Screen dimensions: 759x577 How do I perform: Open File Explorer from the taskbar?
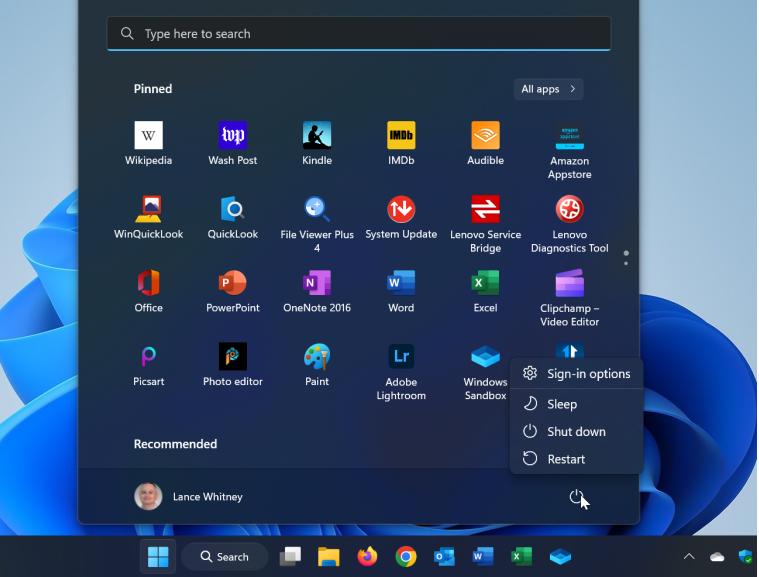point(329,557)
